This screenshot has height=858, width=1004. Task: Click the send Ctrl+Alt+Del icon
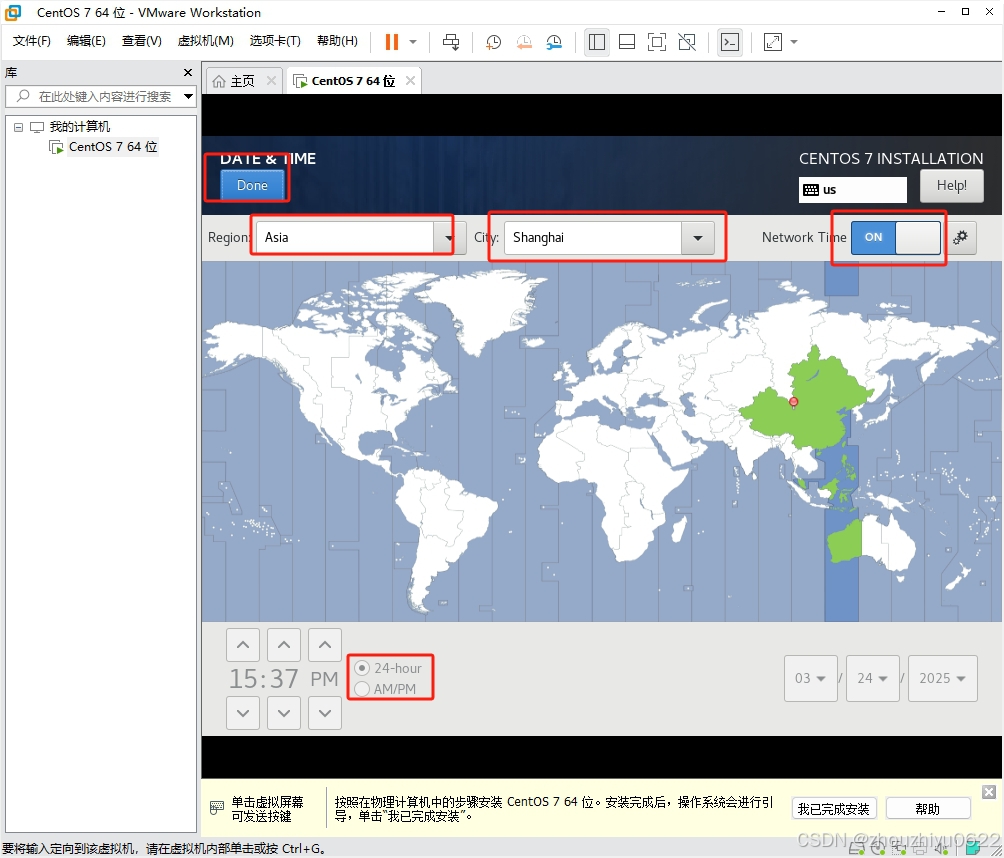point(451,42)
